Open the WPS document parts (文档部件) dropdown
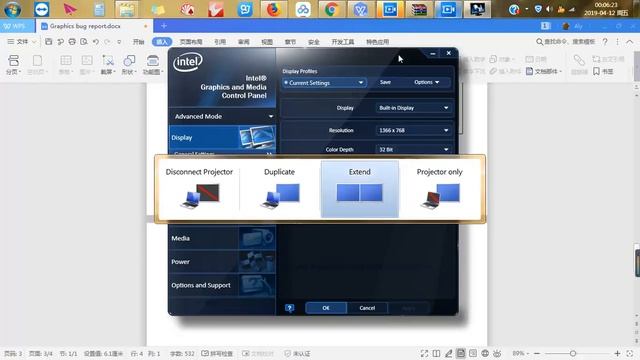 tap(544, 71)
